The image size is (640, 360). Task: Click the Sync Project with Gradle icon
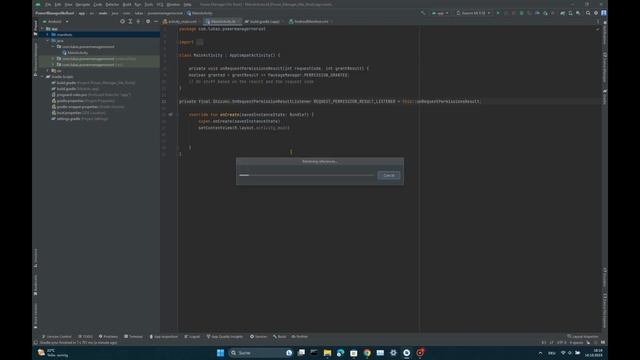(562, 13)
